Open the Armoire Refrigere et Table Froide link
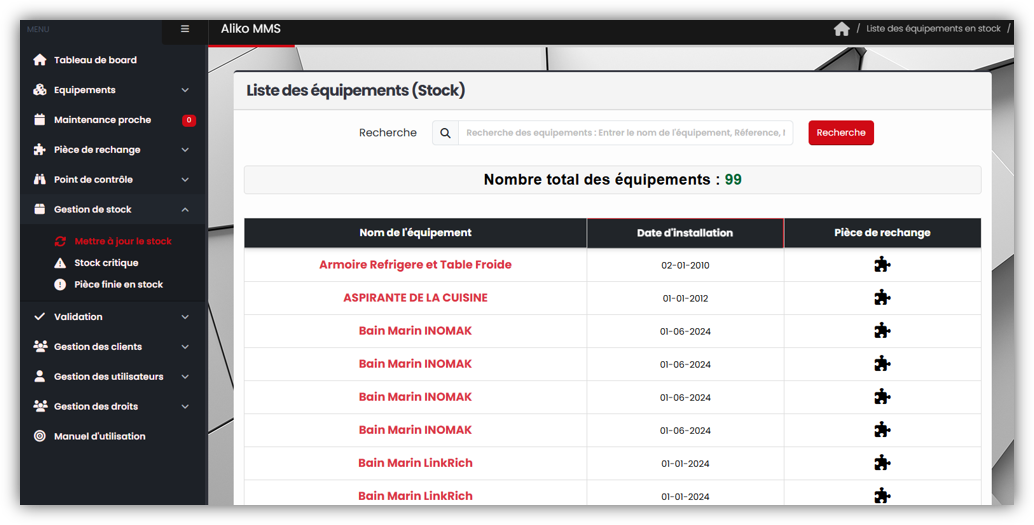The height and width of the screenshot is (525, 1034). pos(415,265)
